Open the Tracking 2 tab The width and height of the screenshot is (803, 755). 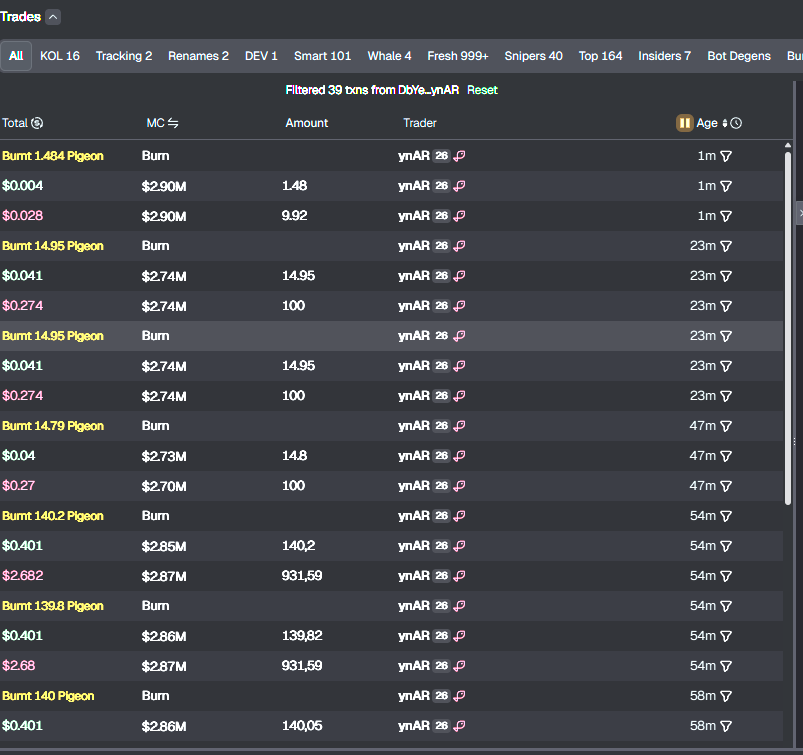tap(124, 56)
